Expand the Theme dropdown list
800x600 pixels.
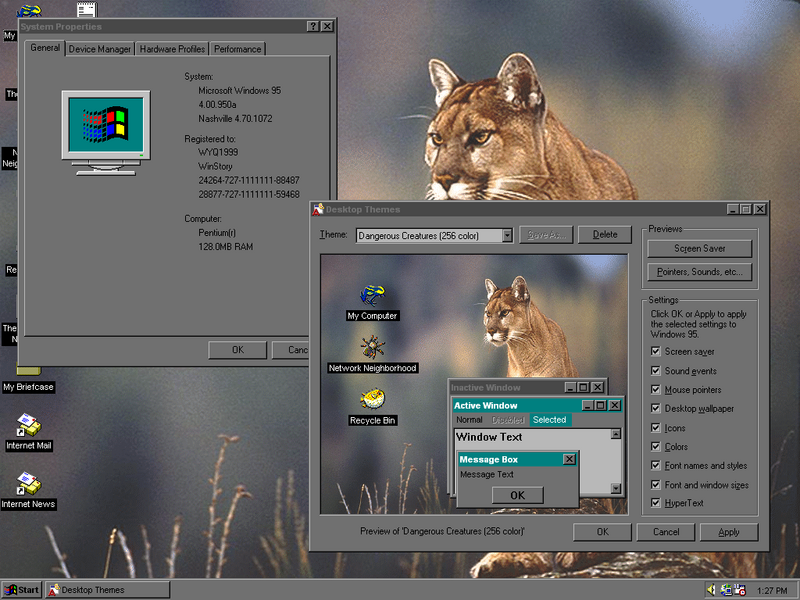(x=507, y=235)
